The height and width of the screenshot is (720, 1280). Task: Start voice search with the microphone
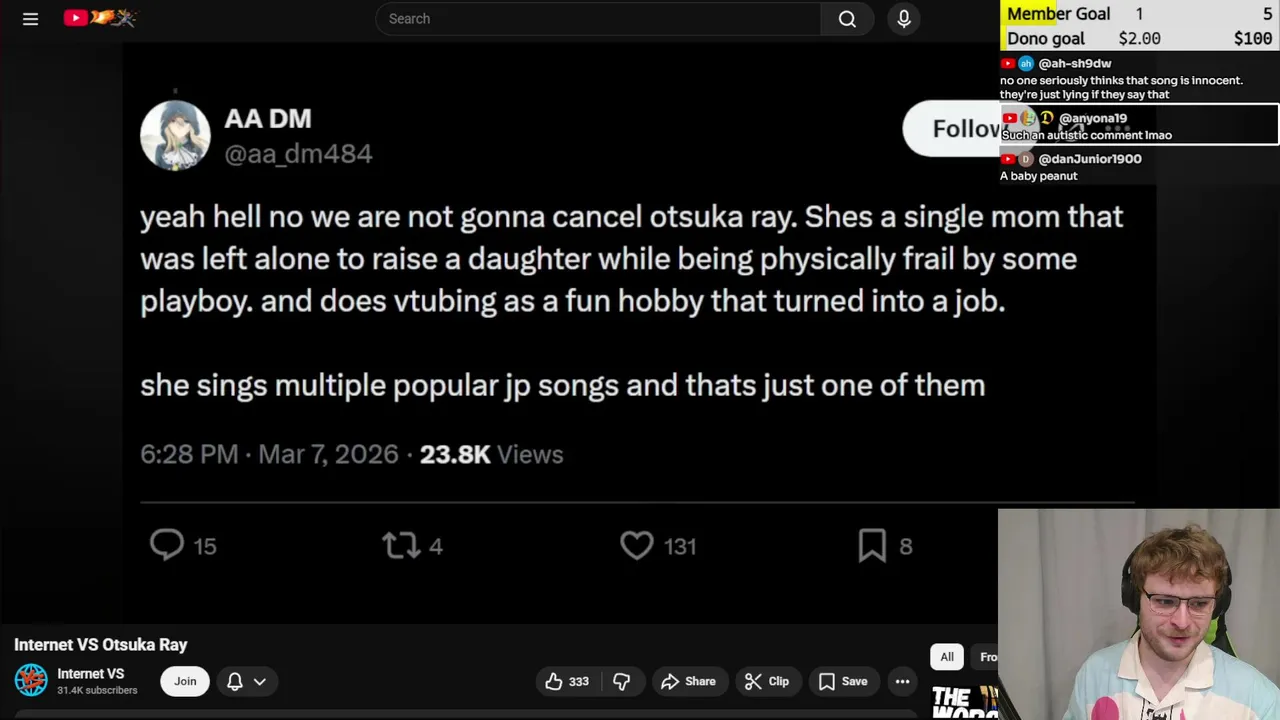(904, 19)
